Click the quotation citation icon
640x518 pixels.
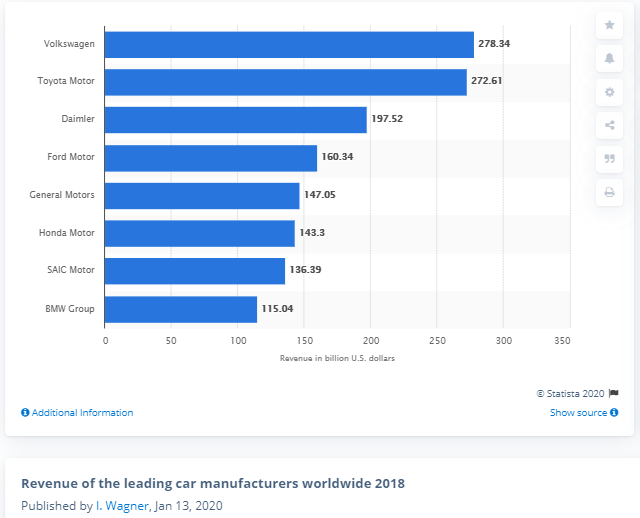coord(609,159)
